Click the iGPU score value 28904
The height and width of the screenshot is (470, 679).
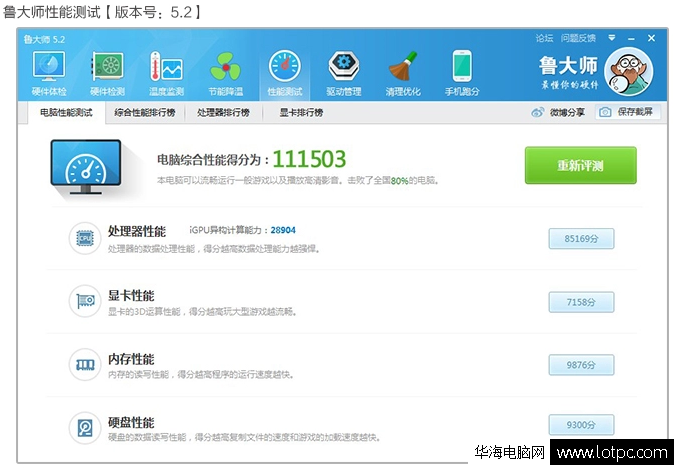(x=283, y=230)
